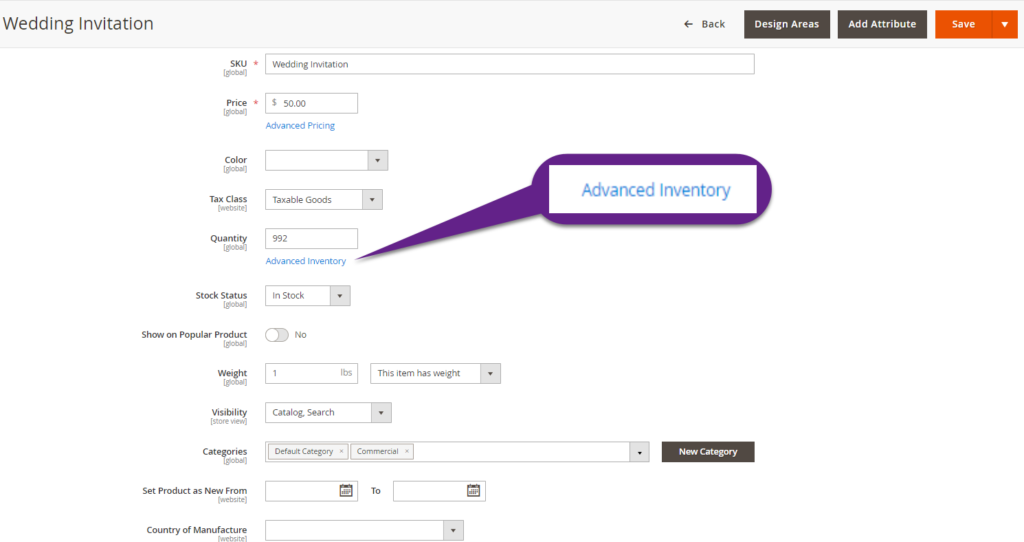Viewport: 1024px width, 542px height.
Task: Open the item weight type dropdown
Action: [489, 373]
